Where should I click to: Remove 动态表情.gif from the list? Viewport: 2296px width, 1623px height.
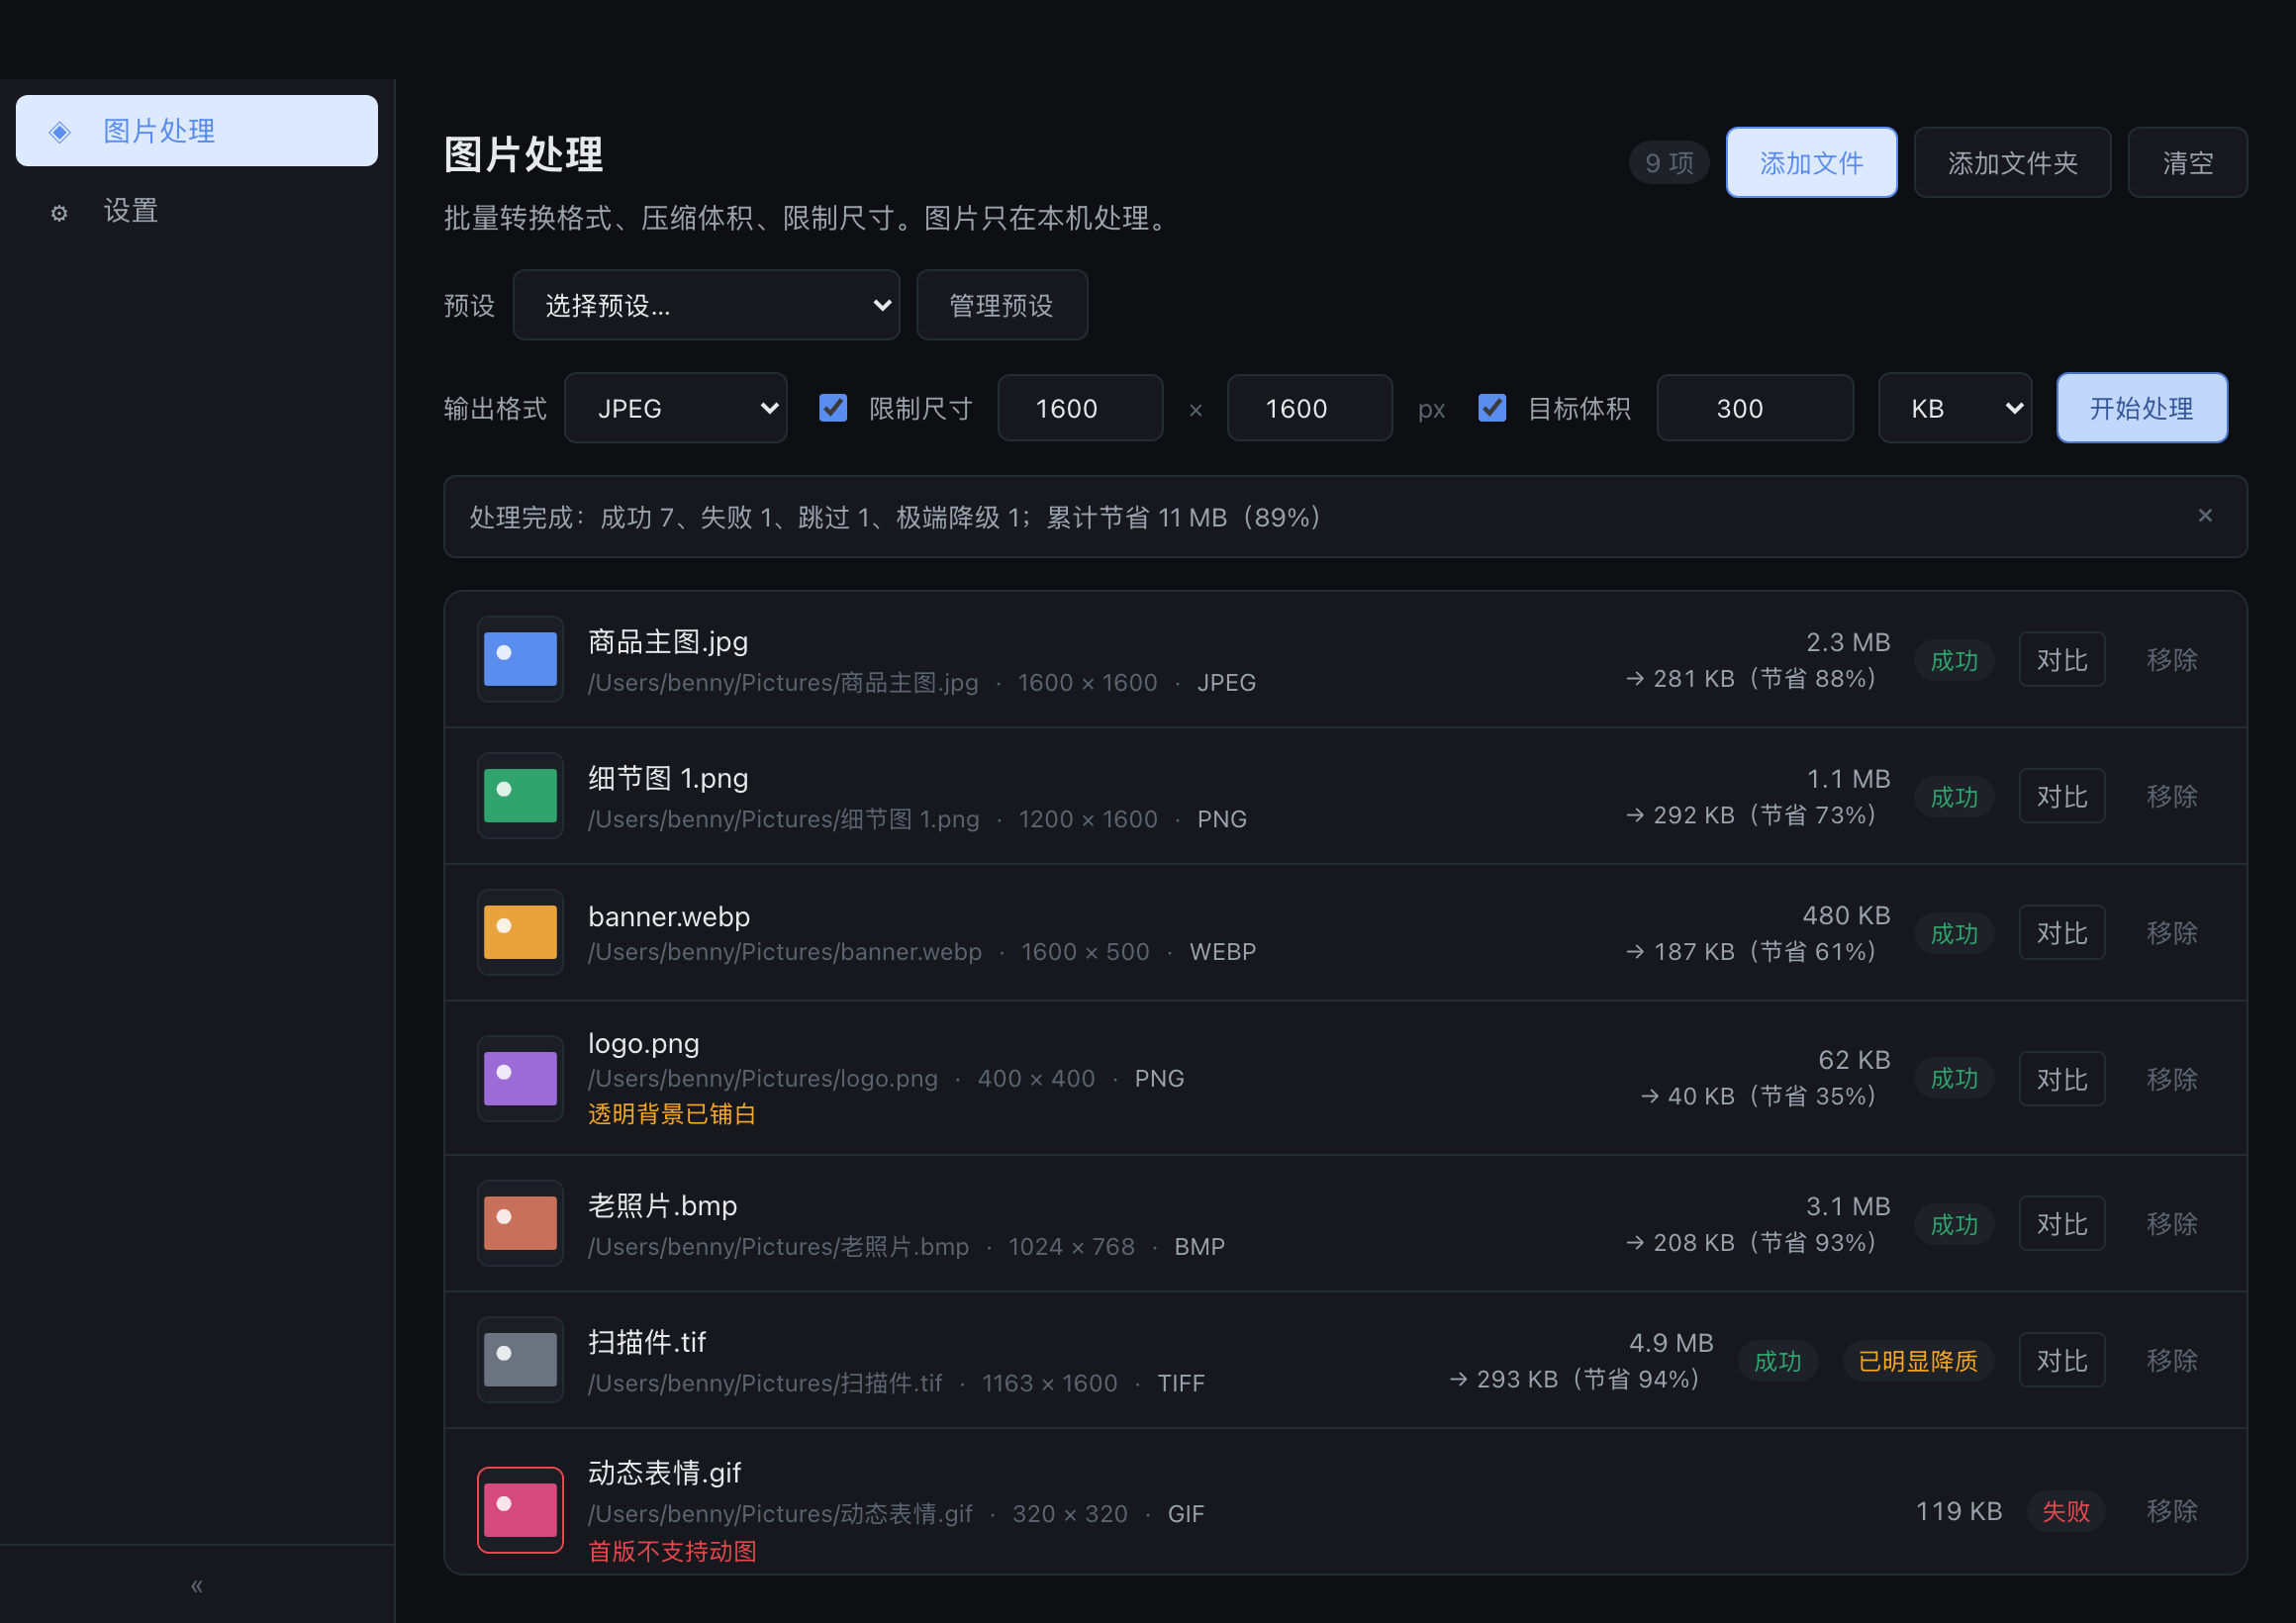(x=2172, y=1511)
